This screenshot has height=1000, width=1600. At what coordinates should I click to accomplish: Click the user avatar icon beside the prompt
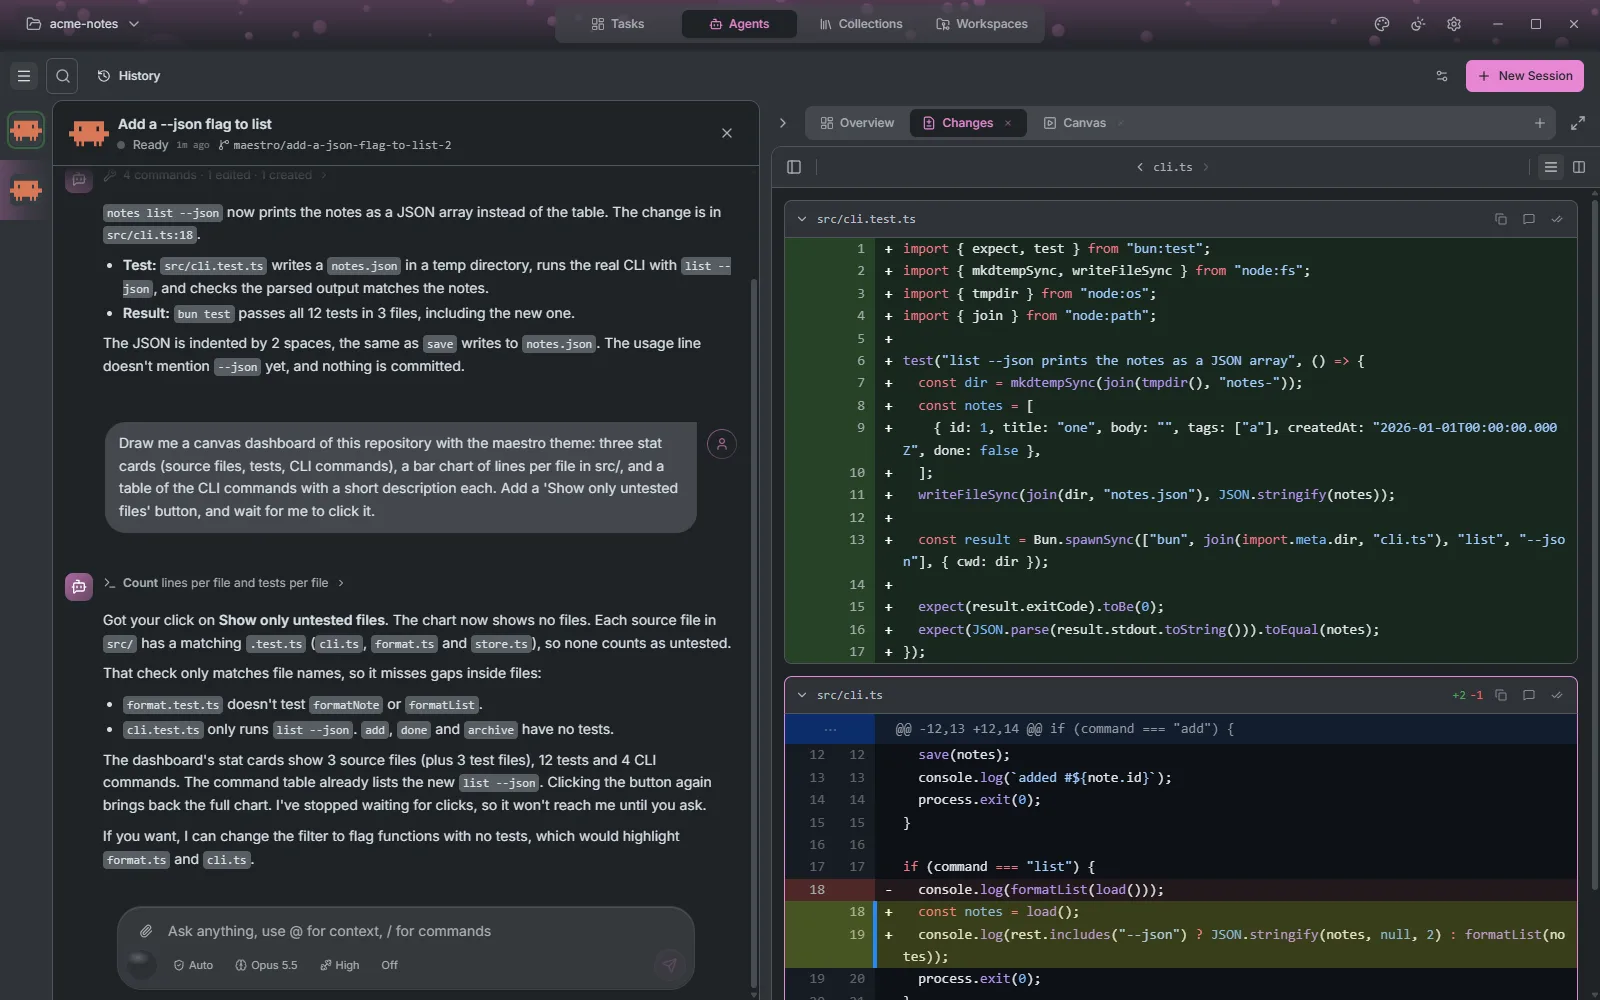click(722, 444)
